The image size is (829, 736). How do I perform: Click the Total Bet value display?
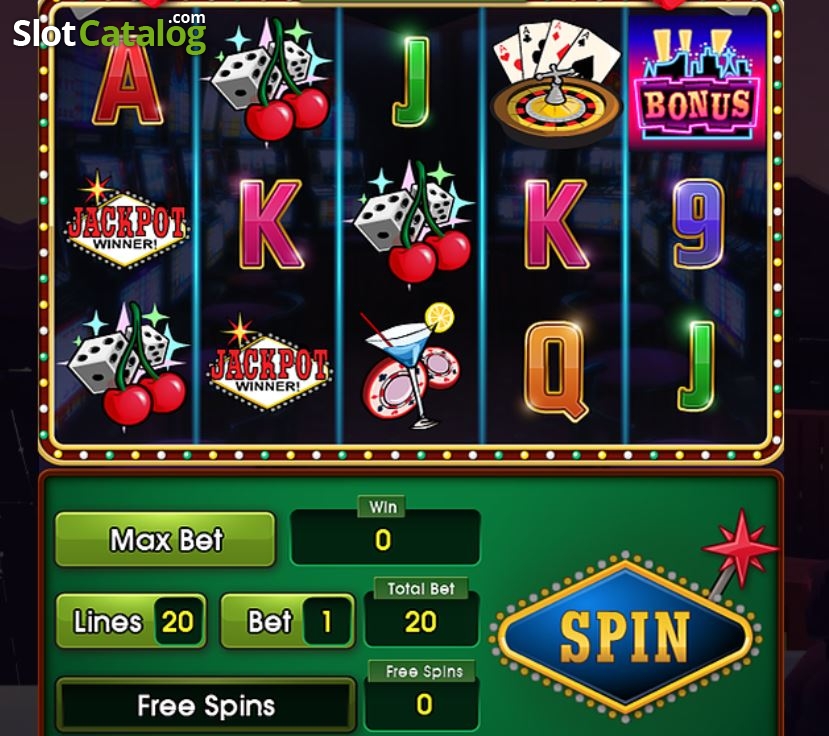(x=421, y=620)
